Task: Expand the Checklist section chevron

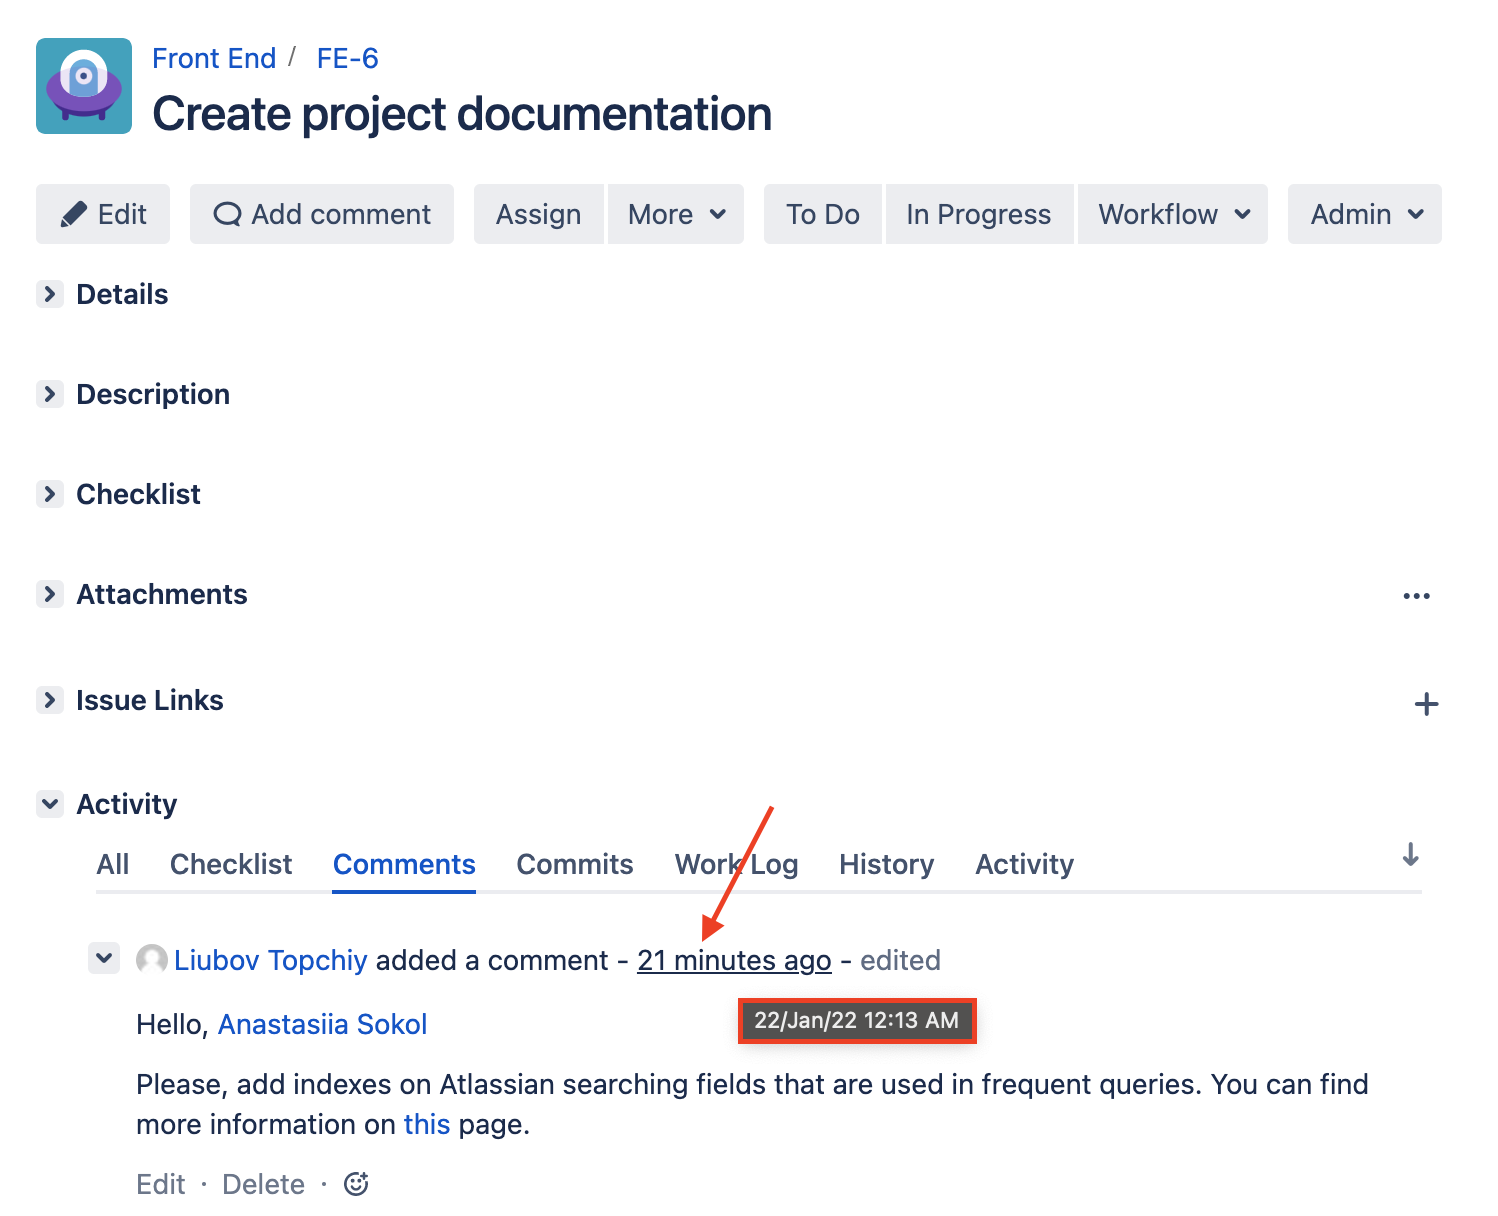Action: pos(49,494)
